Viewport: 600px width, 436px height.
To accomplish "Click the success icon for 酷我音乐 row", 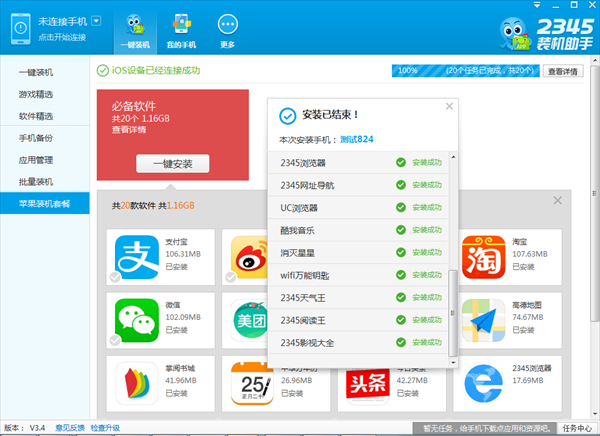I will [x=401, y=230].
